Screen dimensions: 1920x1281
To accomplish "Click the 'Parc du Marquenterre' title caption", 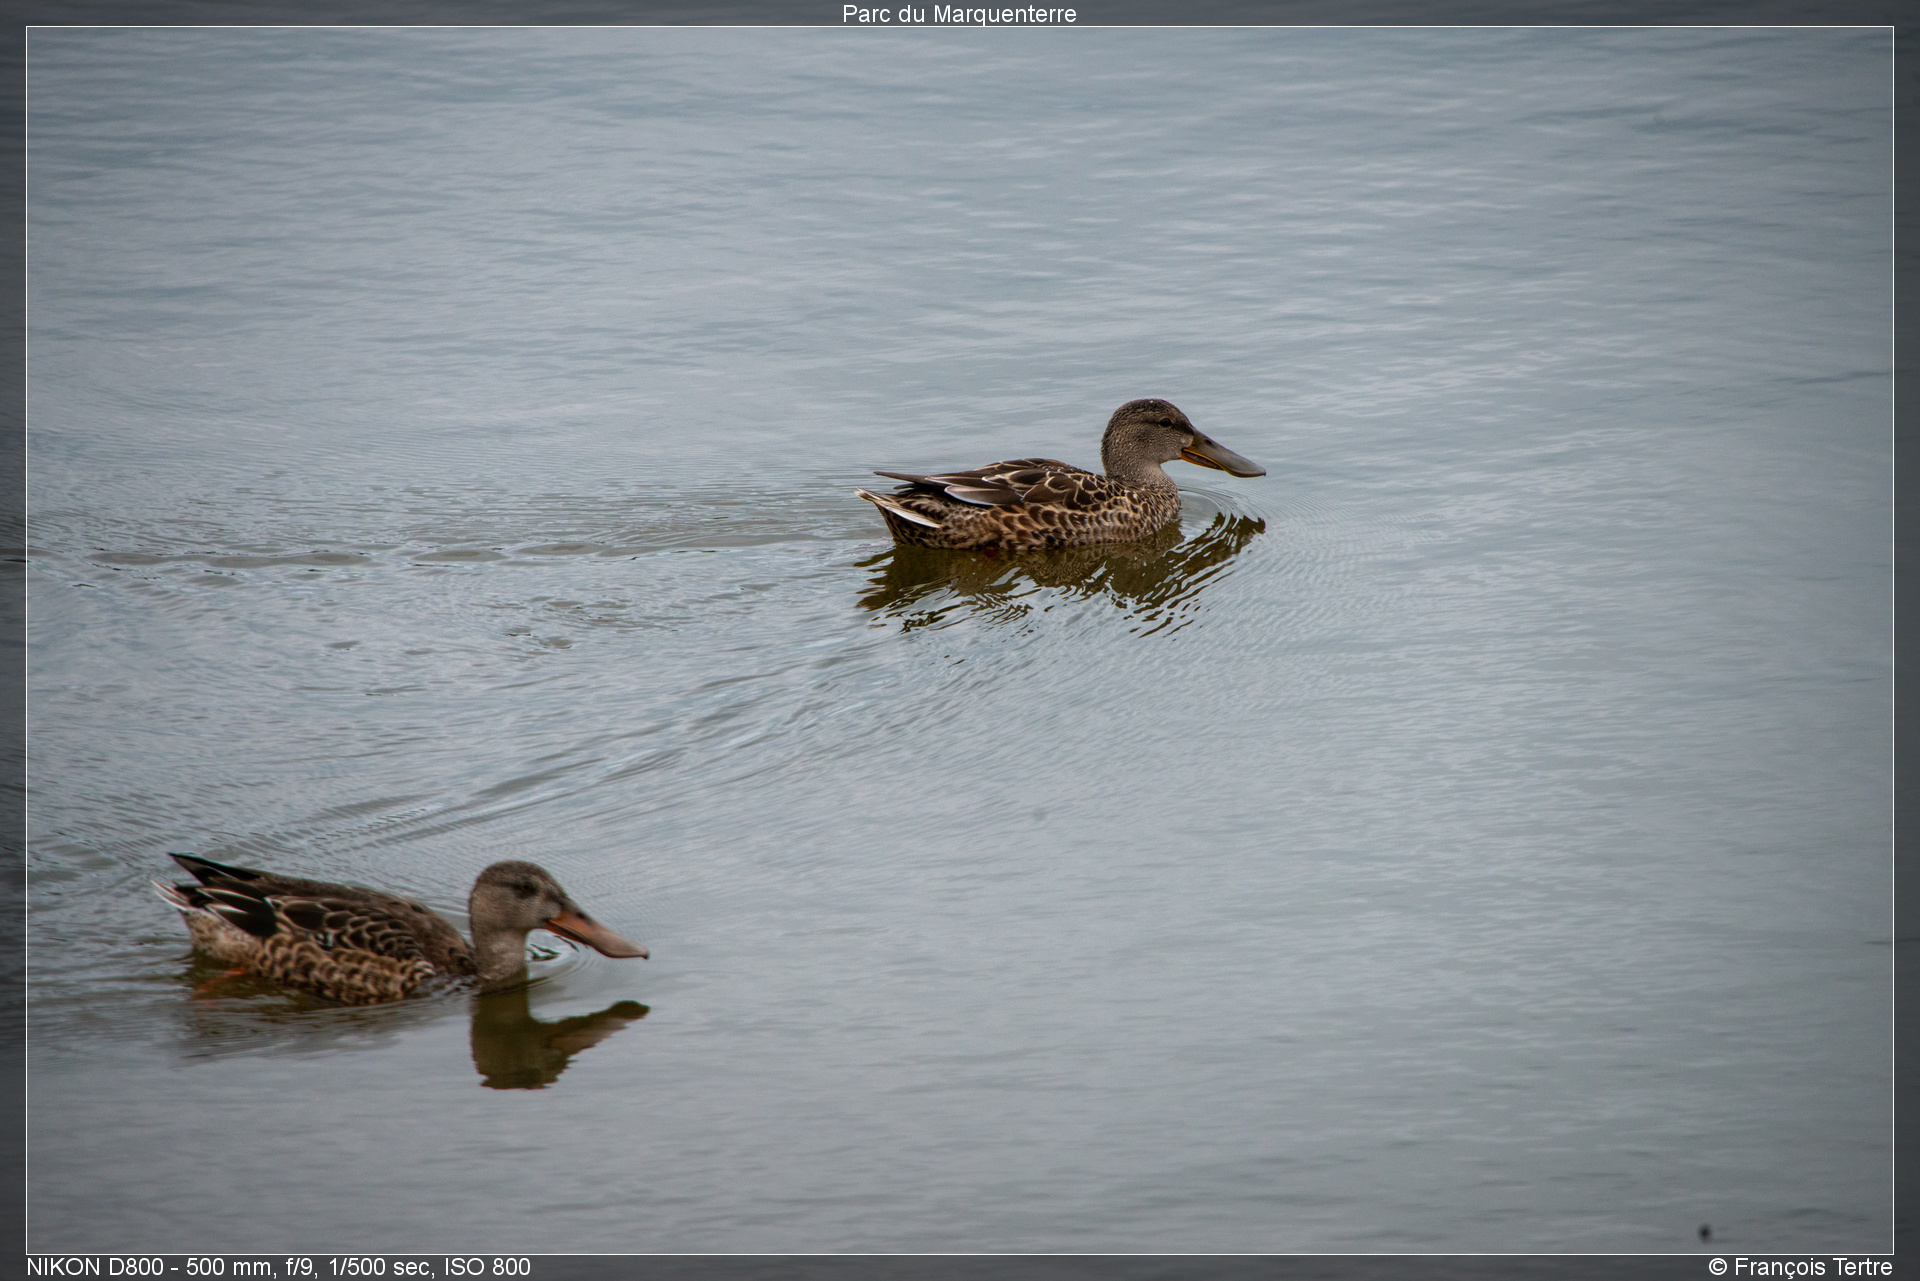I will click(959, 14).
